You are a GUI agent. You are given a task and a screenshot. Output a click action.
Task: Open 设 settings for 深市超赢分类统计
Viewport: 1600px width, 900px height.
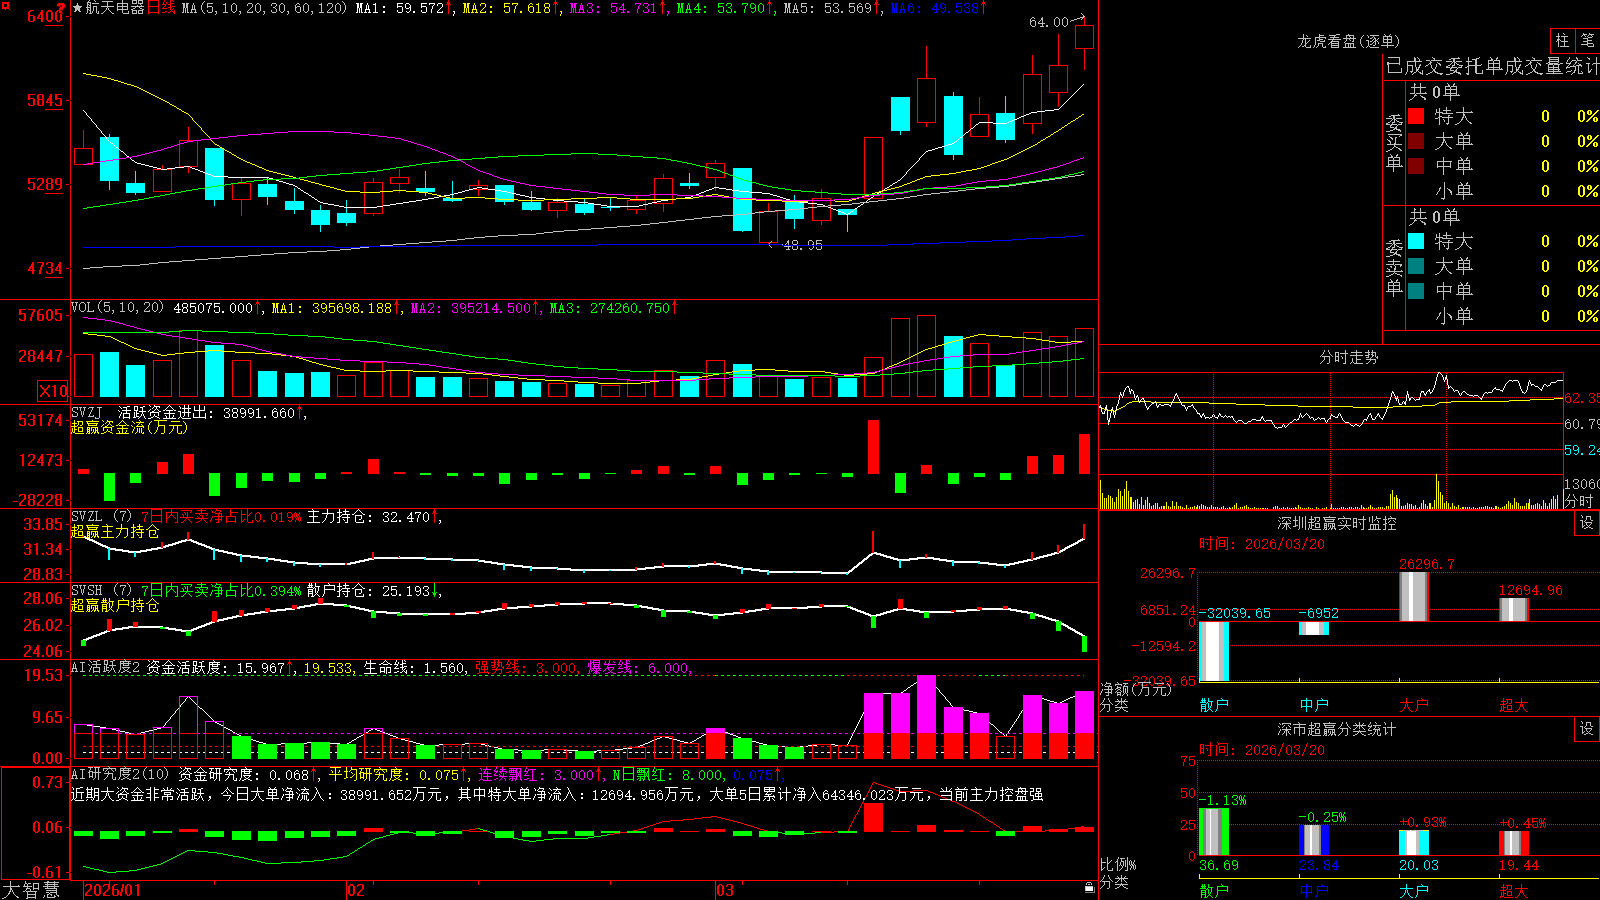(1587, 729)
